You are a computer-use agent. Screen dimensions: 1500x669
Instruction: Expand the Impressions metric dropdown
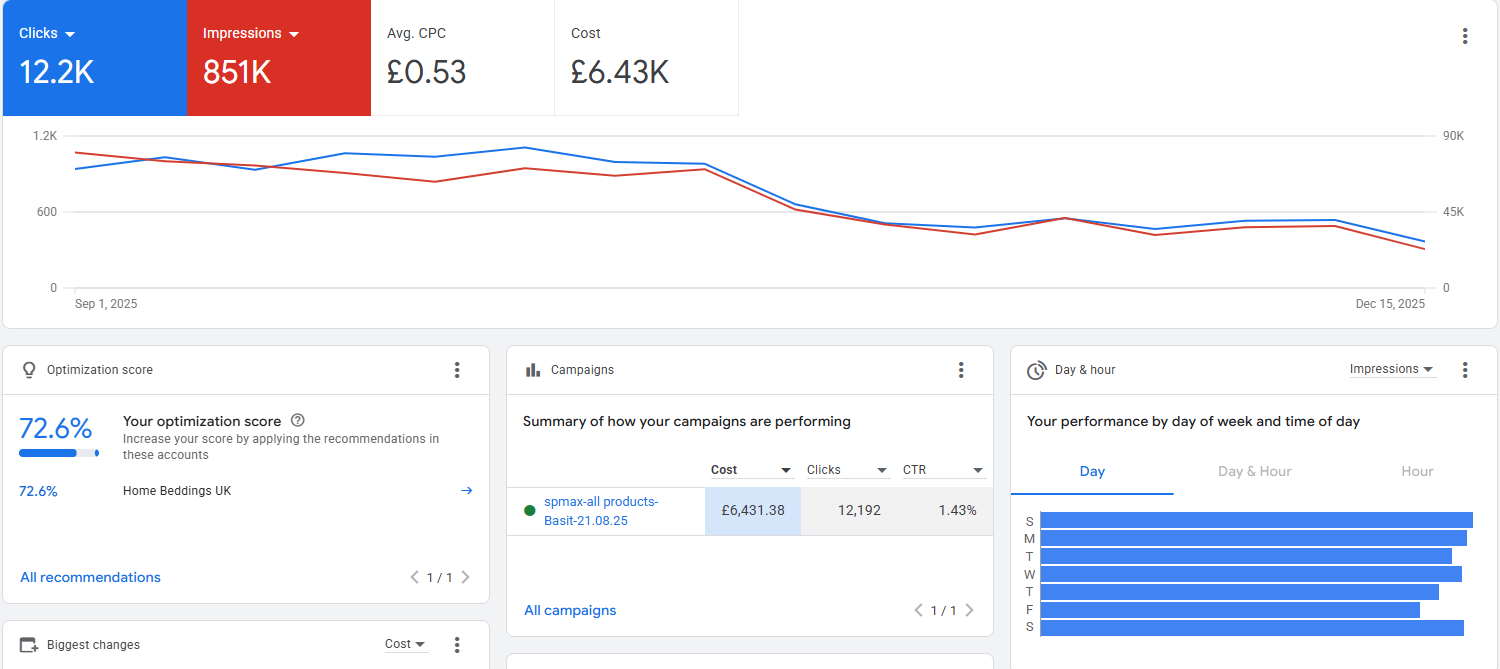[294, 34]
